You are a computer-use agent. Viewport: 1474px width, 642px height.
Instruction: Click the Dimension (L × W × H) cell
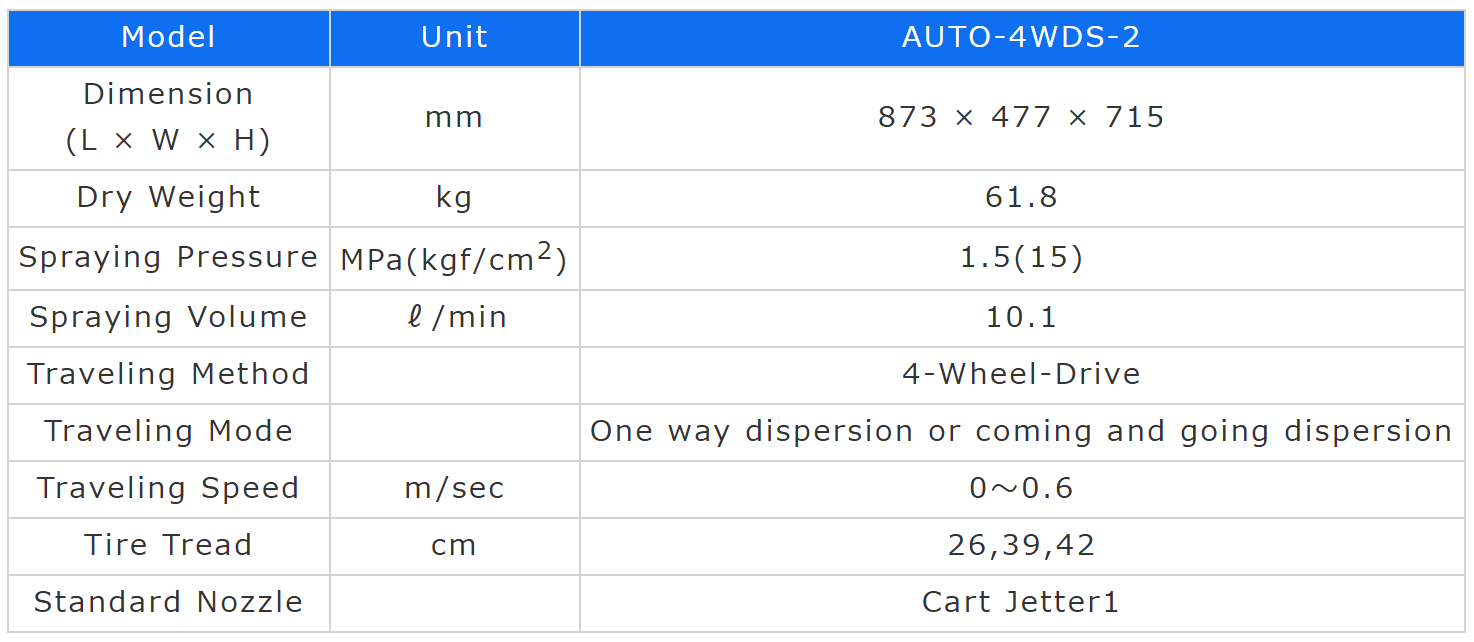coord(168,117)
